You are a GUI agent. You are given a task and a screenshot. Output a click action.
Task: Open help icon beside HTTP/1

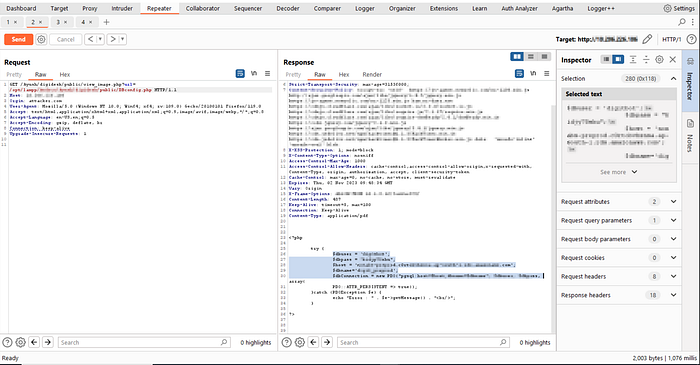[x=691, y=39]
